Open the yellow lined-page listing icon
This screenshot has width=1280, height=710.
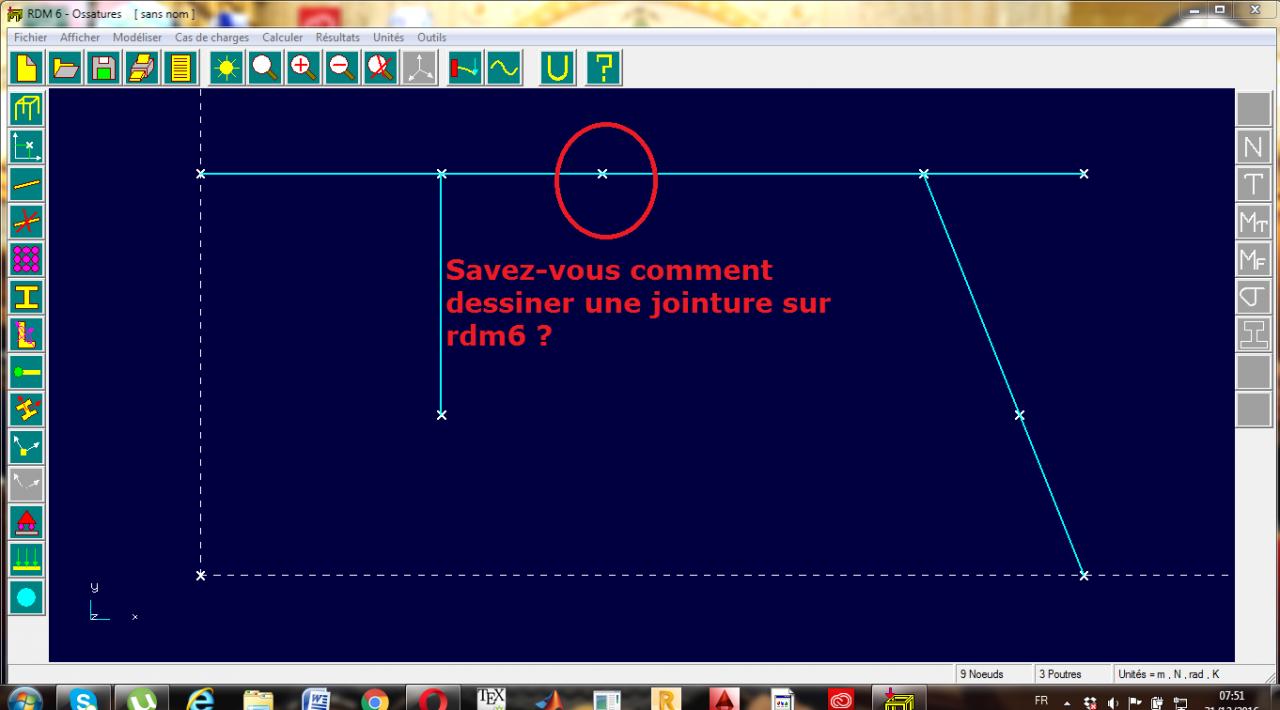pyautogui.click(x=181, y=68)
